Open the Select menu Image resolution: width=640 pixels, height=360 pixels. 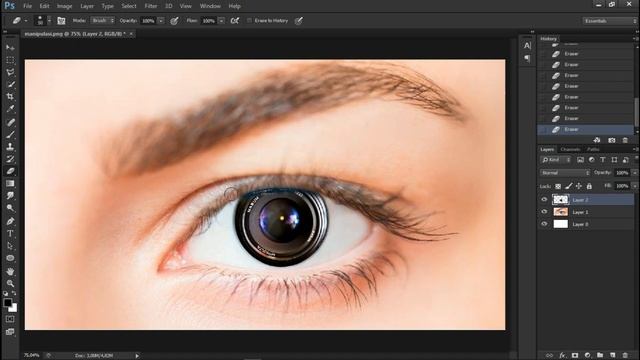coord(129,6)
